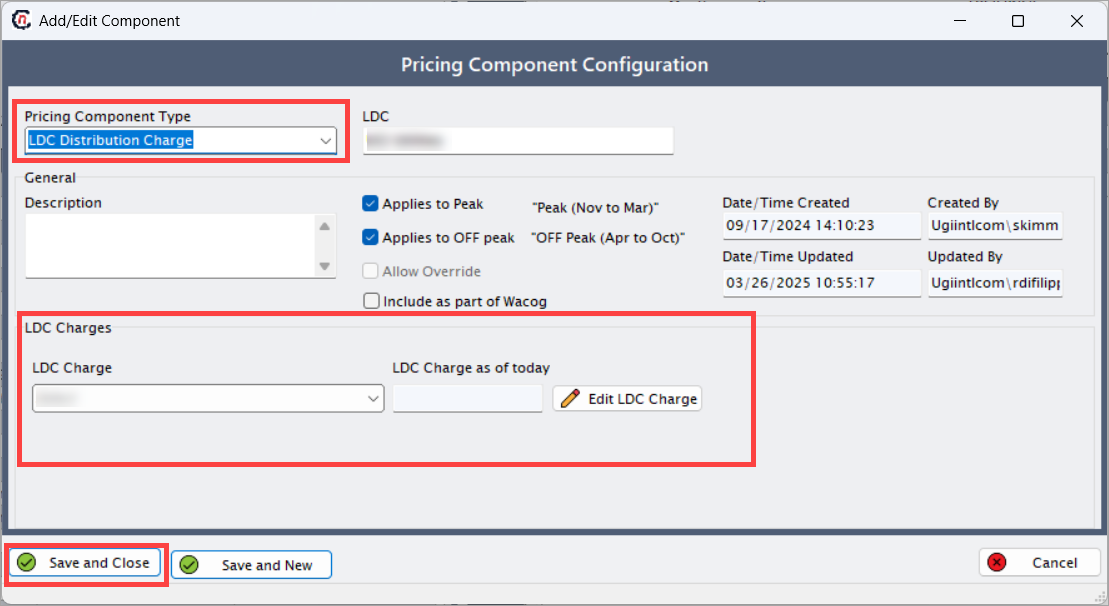Maximize the Add/Edit Component window
This screenshot has width=1109, height=606.
[1018, 21]
